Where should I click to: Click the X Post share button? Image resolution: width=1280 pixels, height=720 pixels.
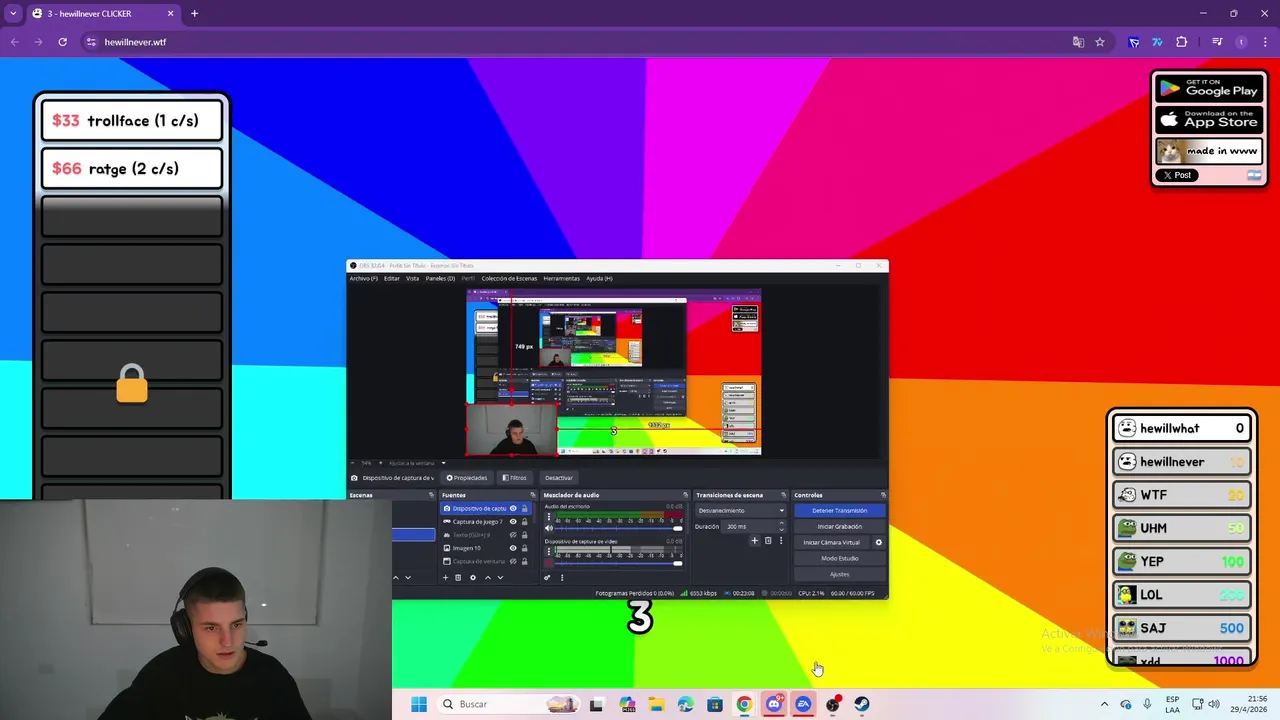point(1178,175)
